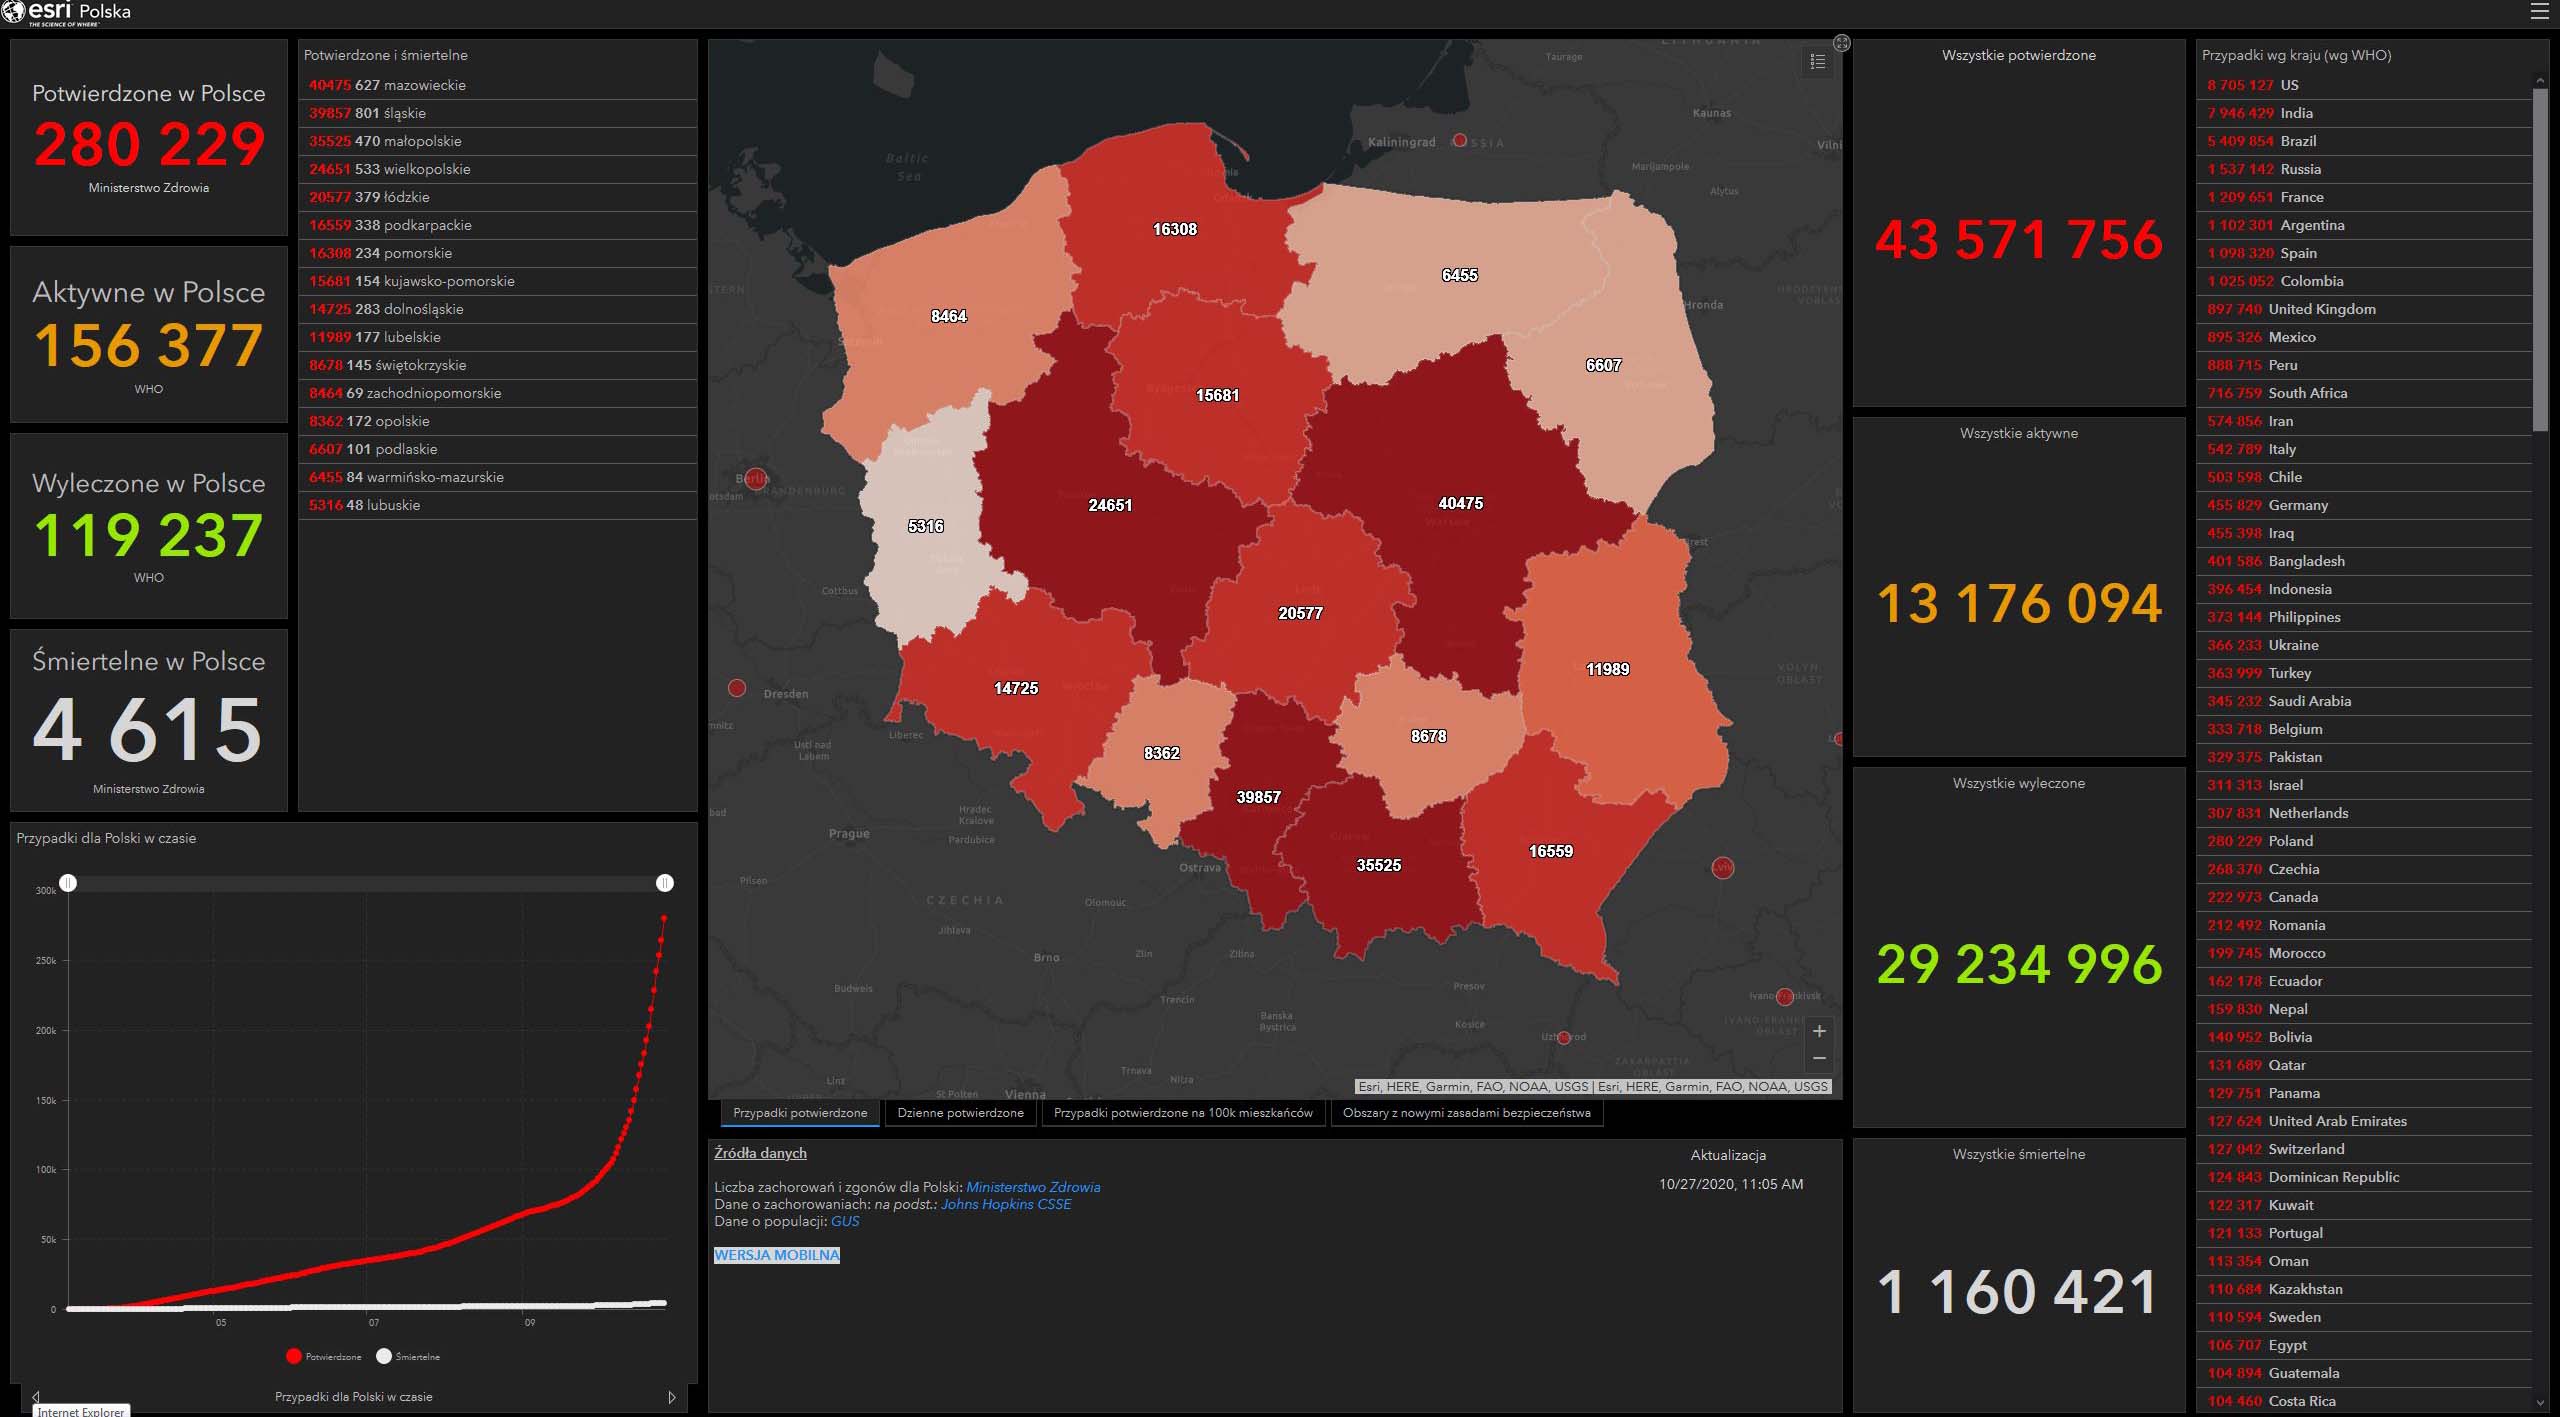Click the Esri Polska logo
The height and width of the screenshot is (1417, 2560).
point(66,12)
